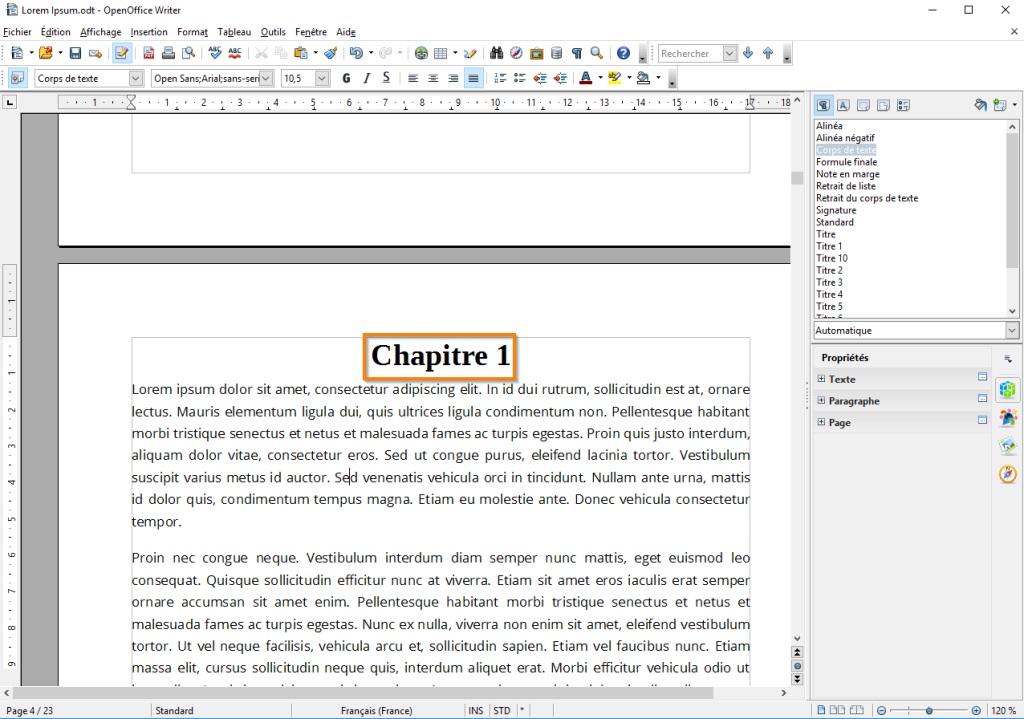Click the spellcheck ABC icon
Image resolution: width=1024 pixels, height=719 pixels.
point(215,53)
